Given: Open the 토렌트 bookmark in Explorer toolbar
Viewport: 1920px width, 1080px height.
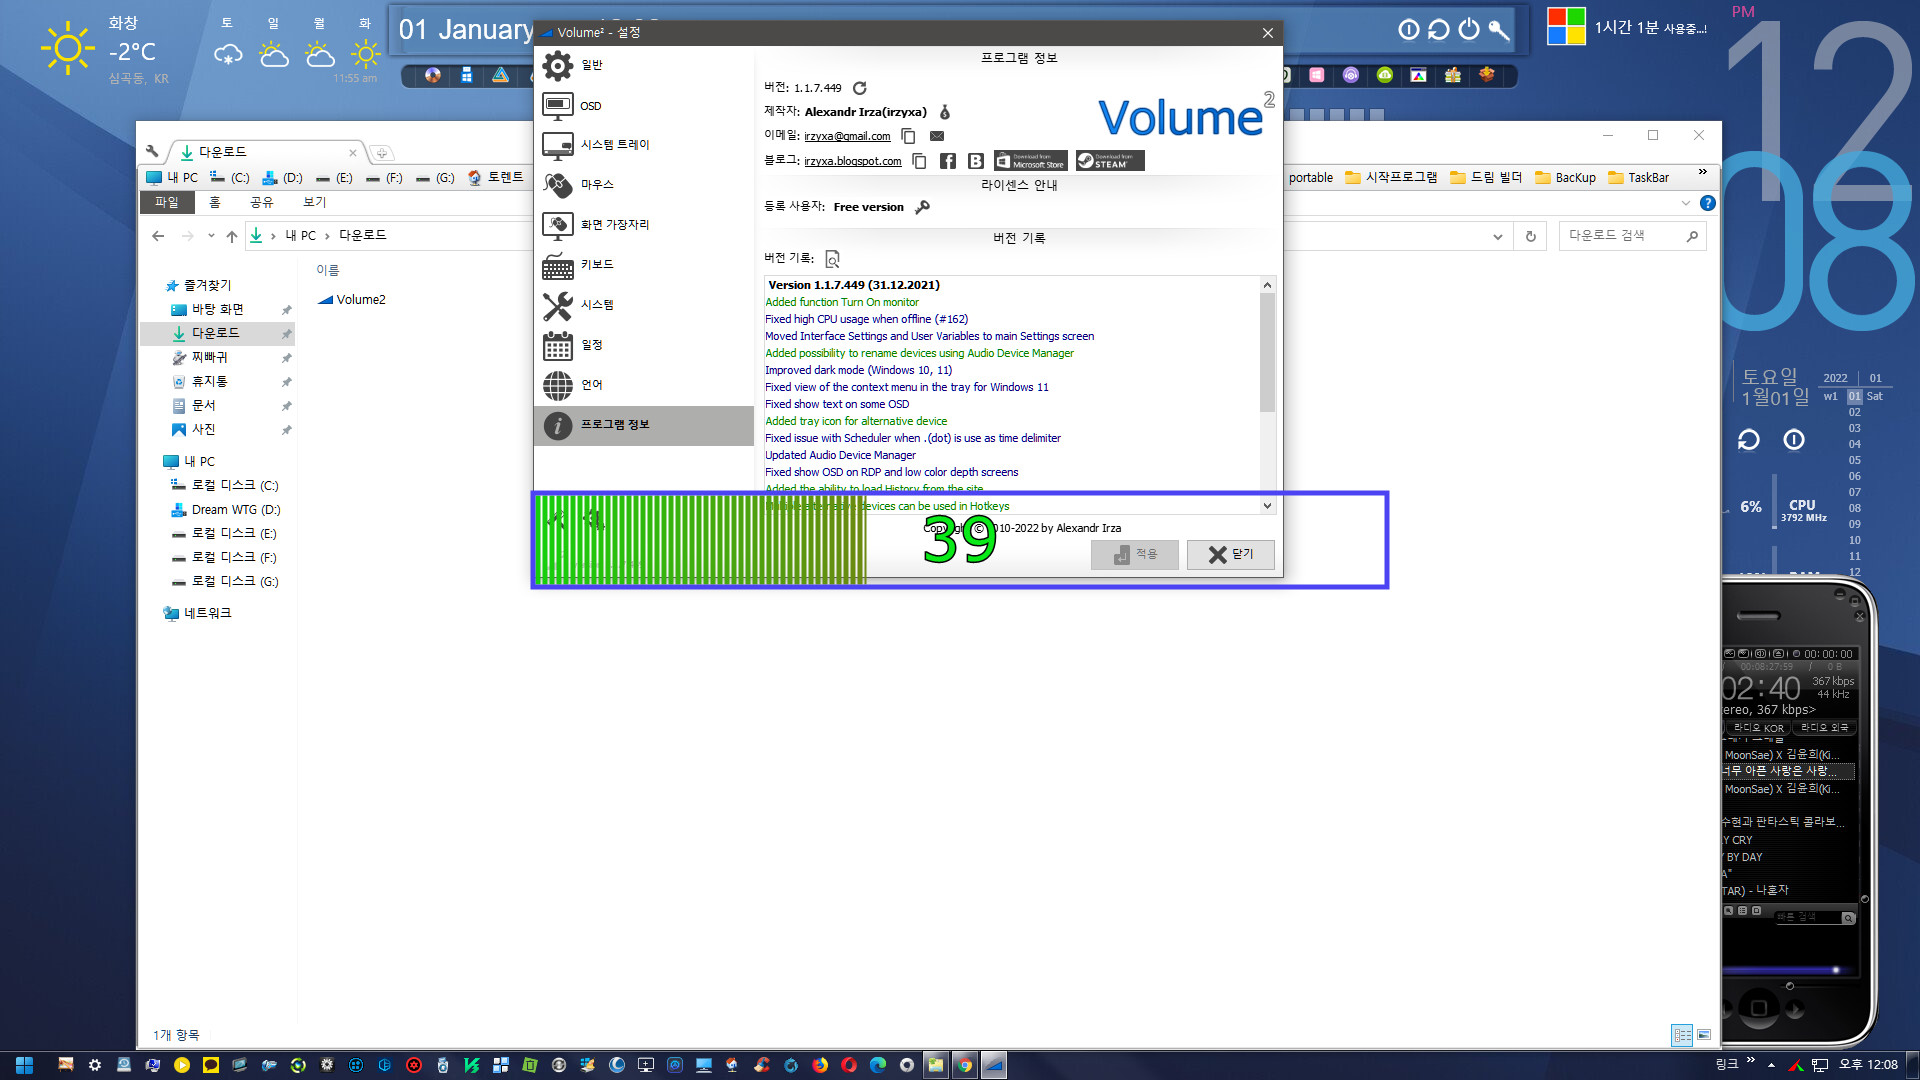Looking at the screenshot, I should coord(496,178).
